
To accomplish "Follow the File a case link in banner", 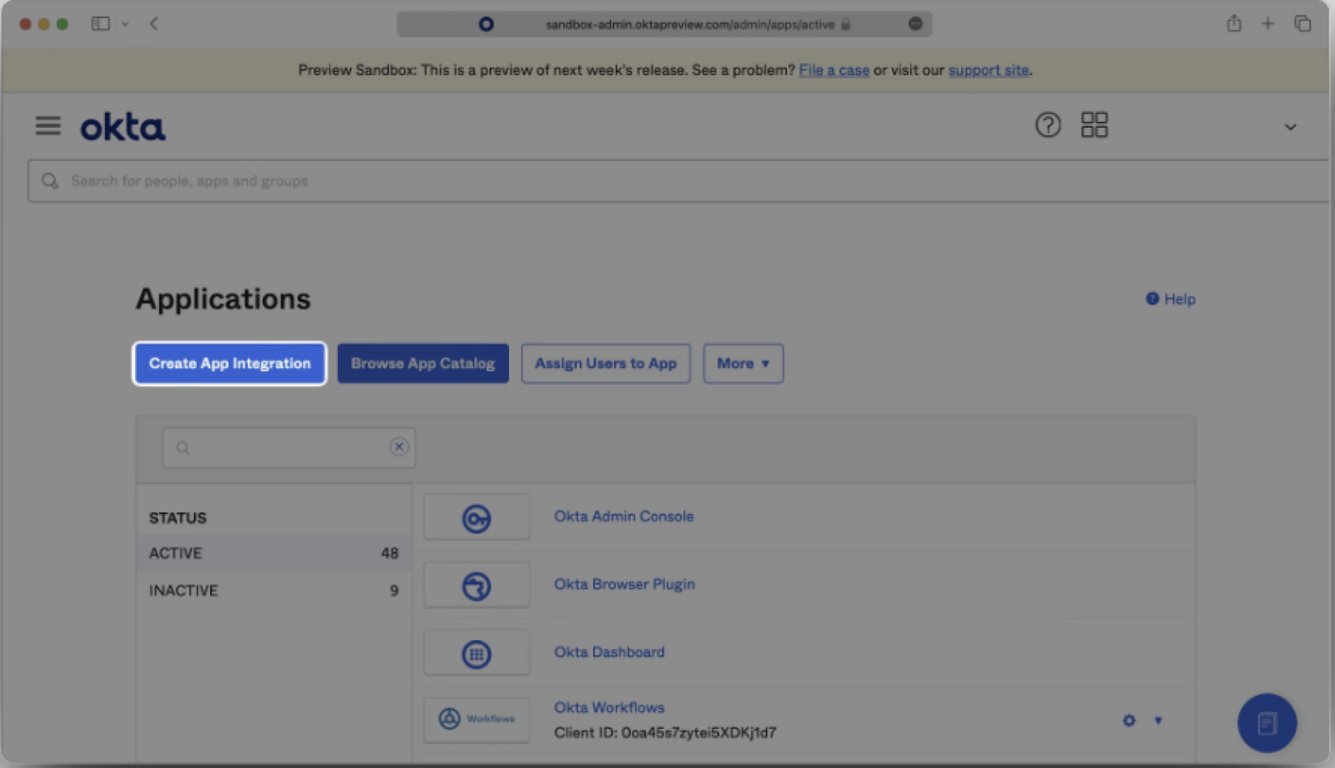I will 834,70.
